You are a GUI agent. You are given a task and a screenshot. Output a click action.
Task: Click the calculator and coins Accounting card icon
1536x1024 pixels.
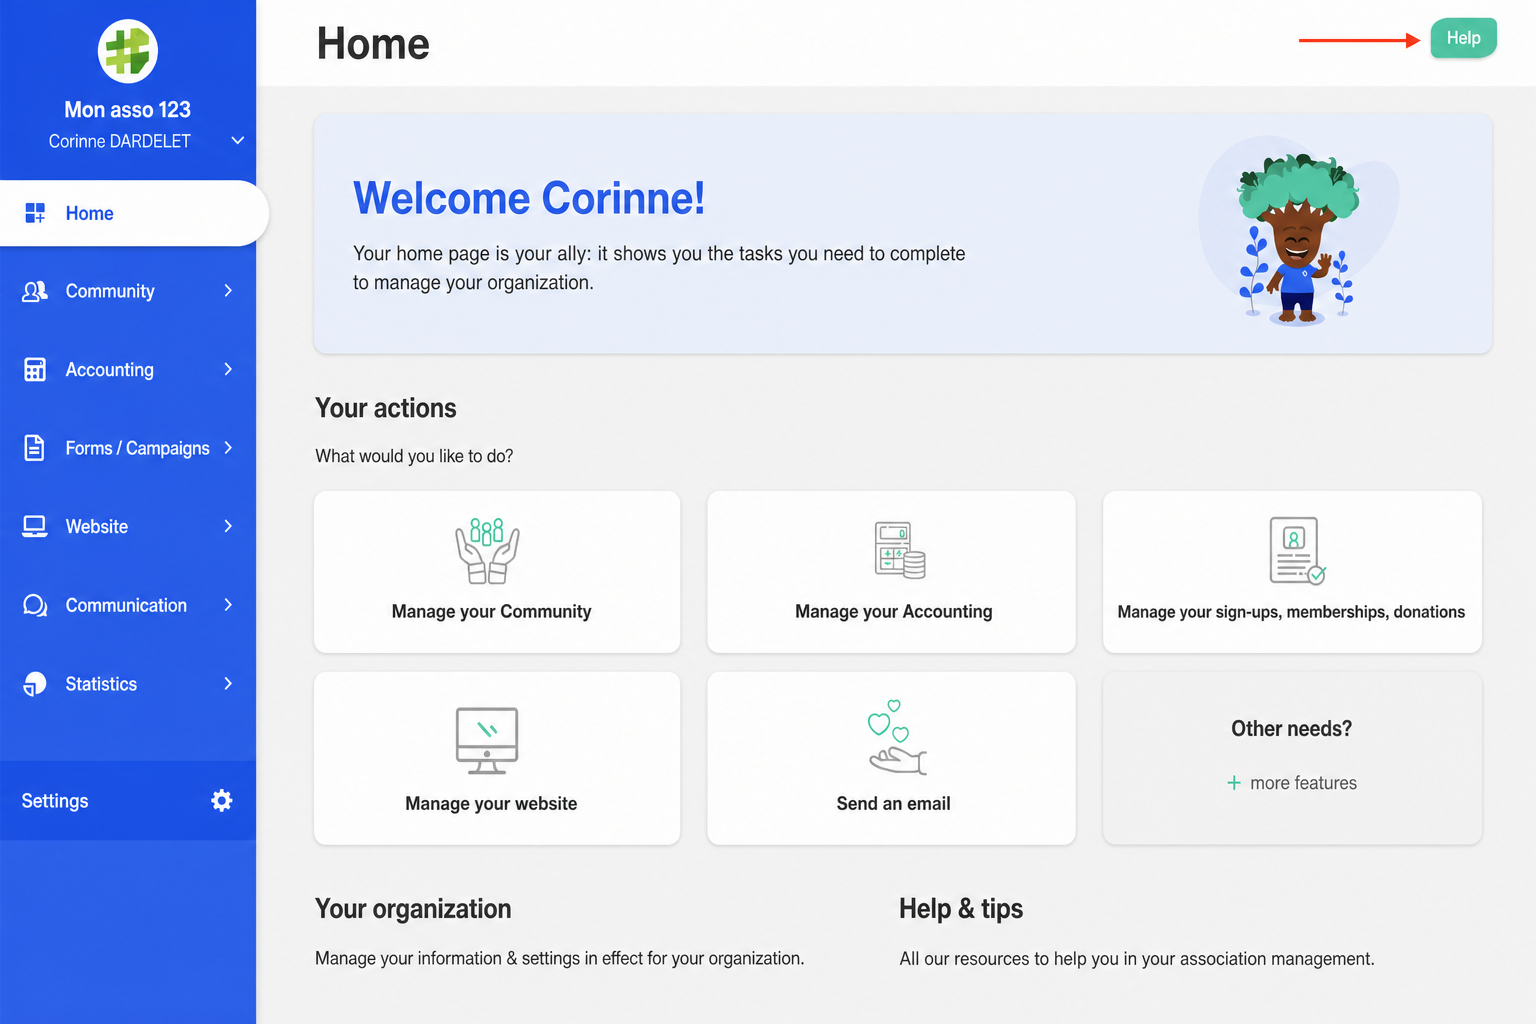[x=900, y=550]
